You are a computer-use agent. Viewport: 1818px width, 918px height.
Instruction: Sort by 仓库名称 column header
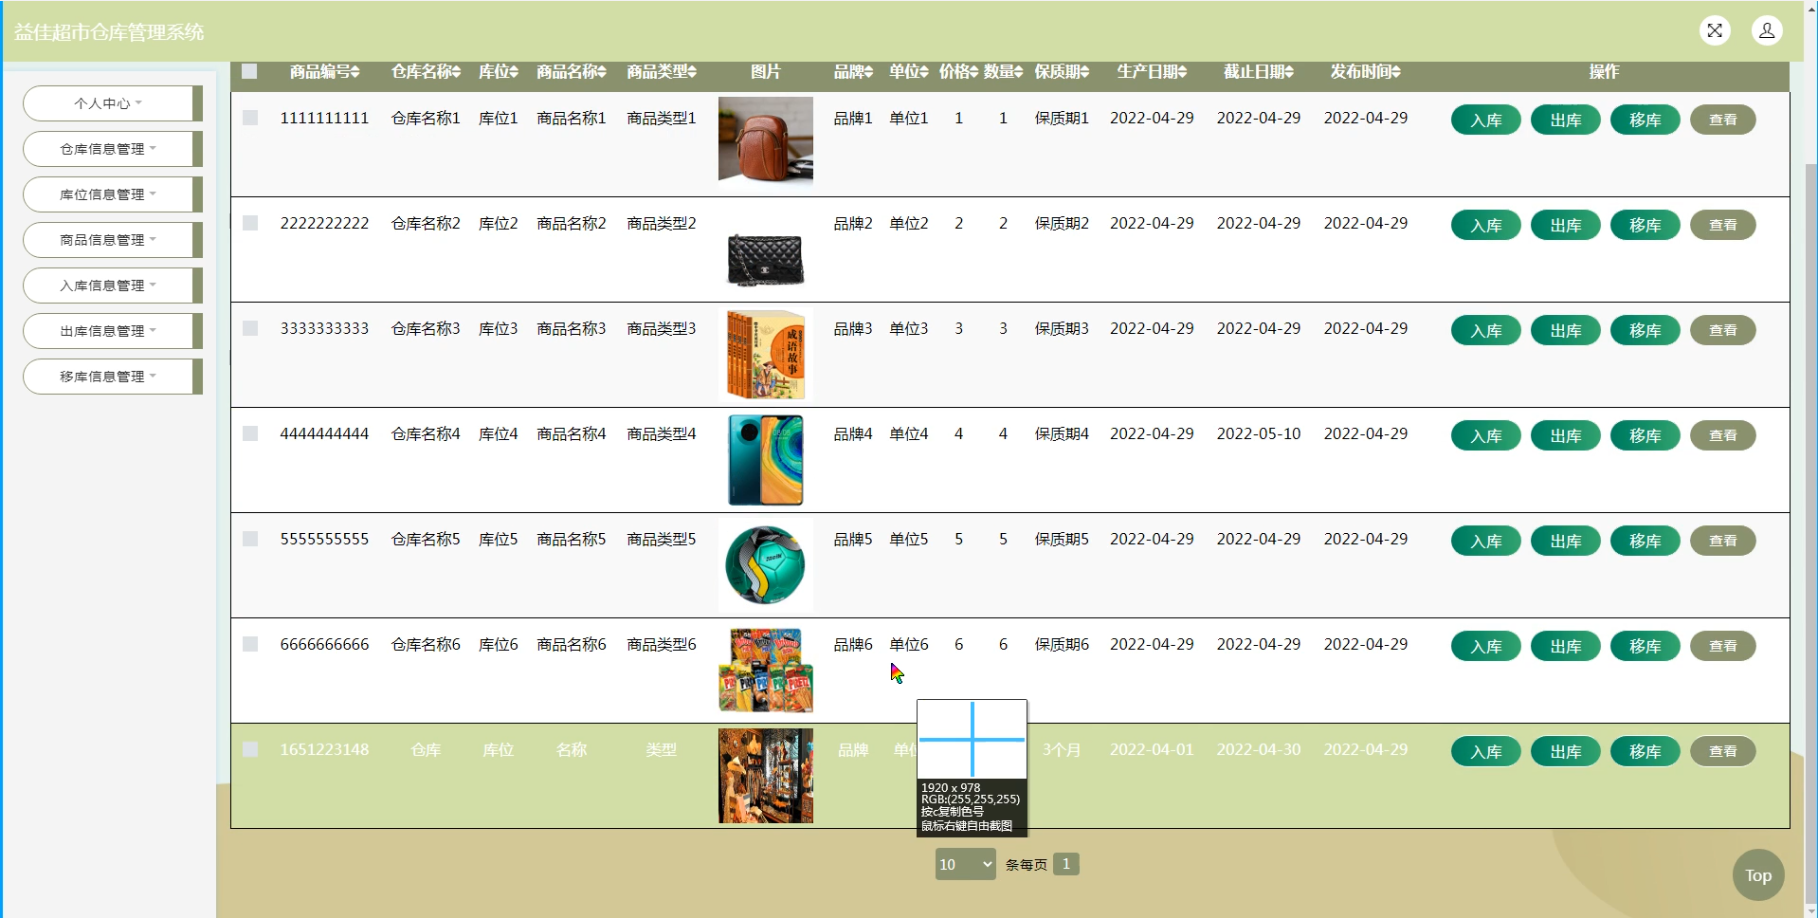coord(426,72)
